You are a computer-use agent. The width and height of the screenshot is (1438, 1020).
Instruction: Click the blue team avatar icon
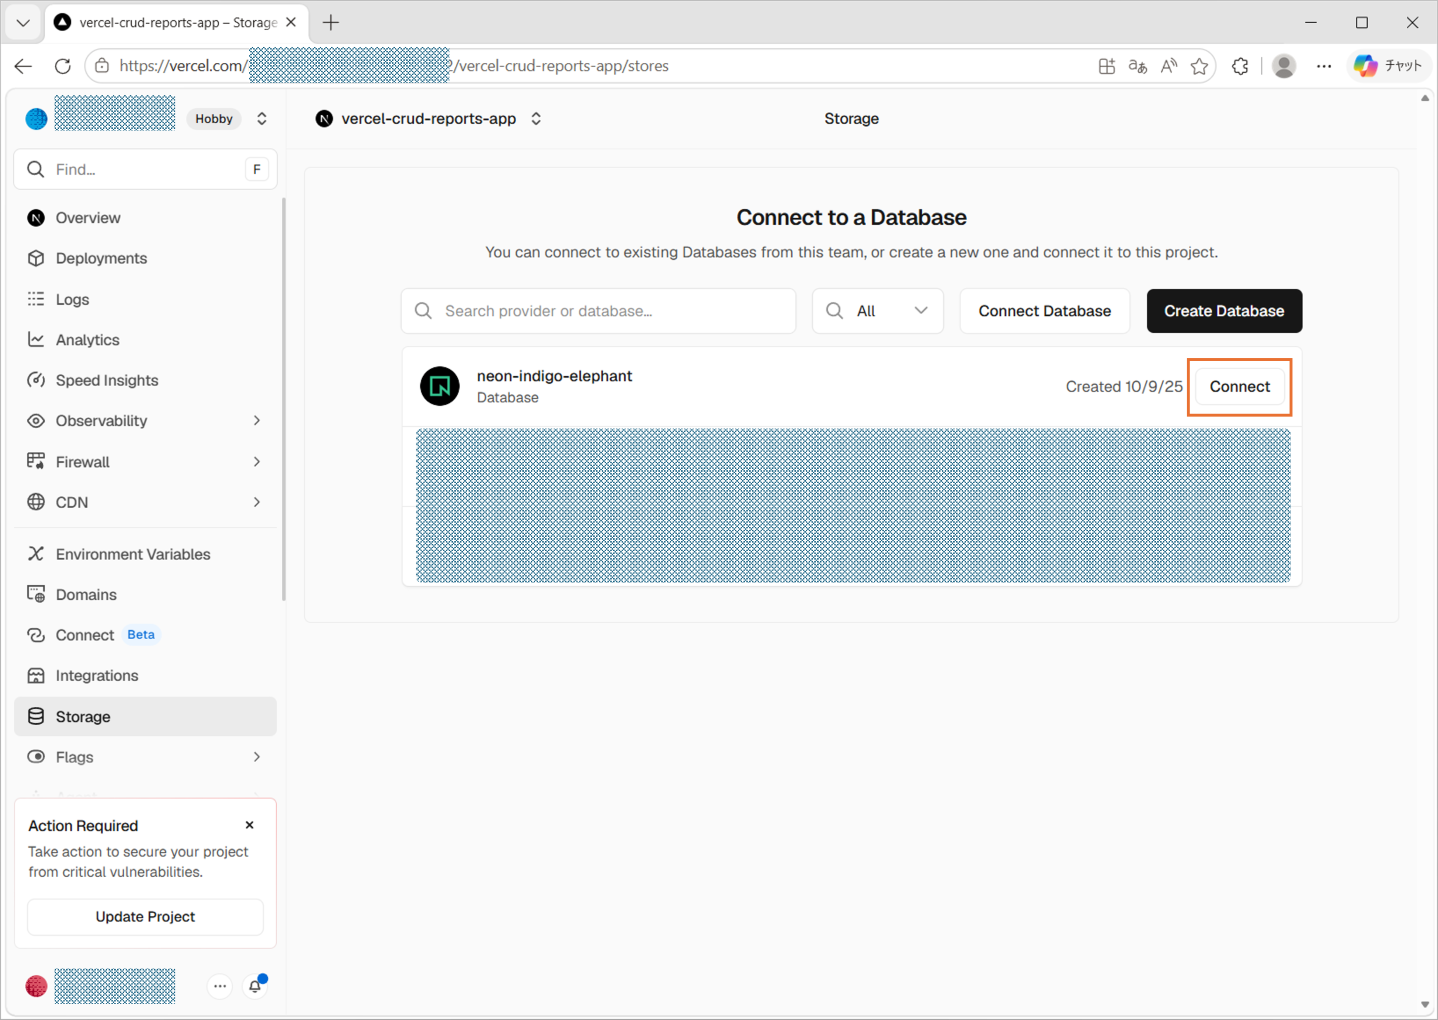pos(37,119)
